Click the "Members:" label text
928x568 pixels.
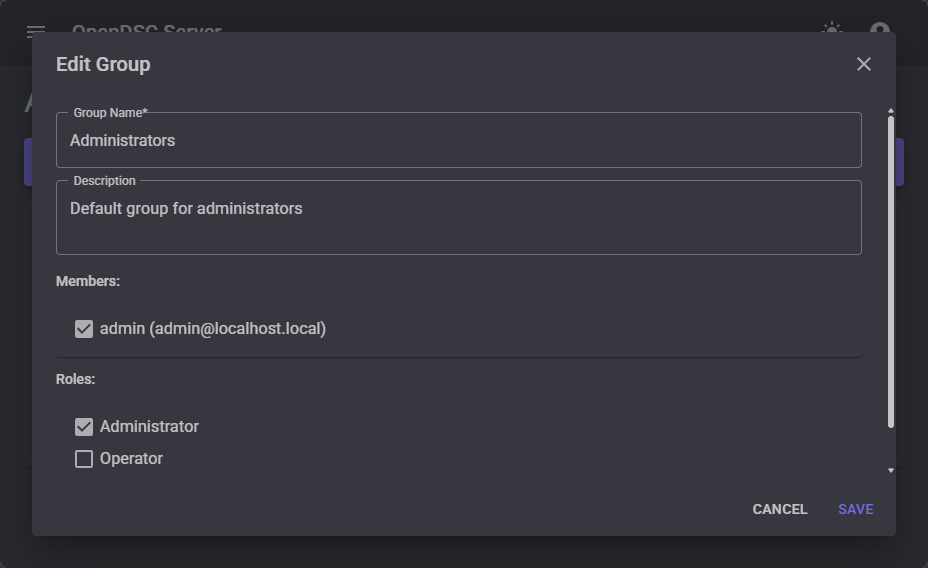[88, 281]
